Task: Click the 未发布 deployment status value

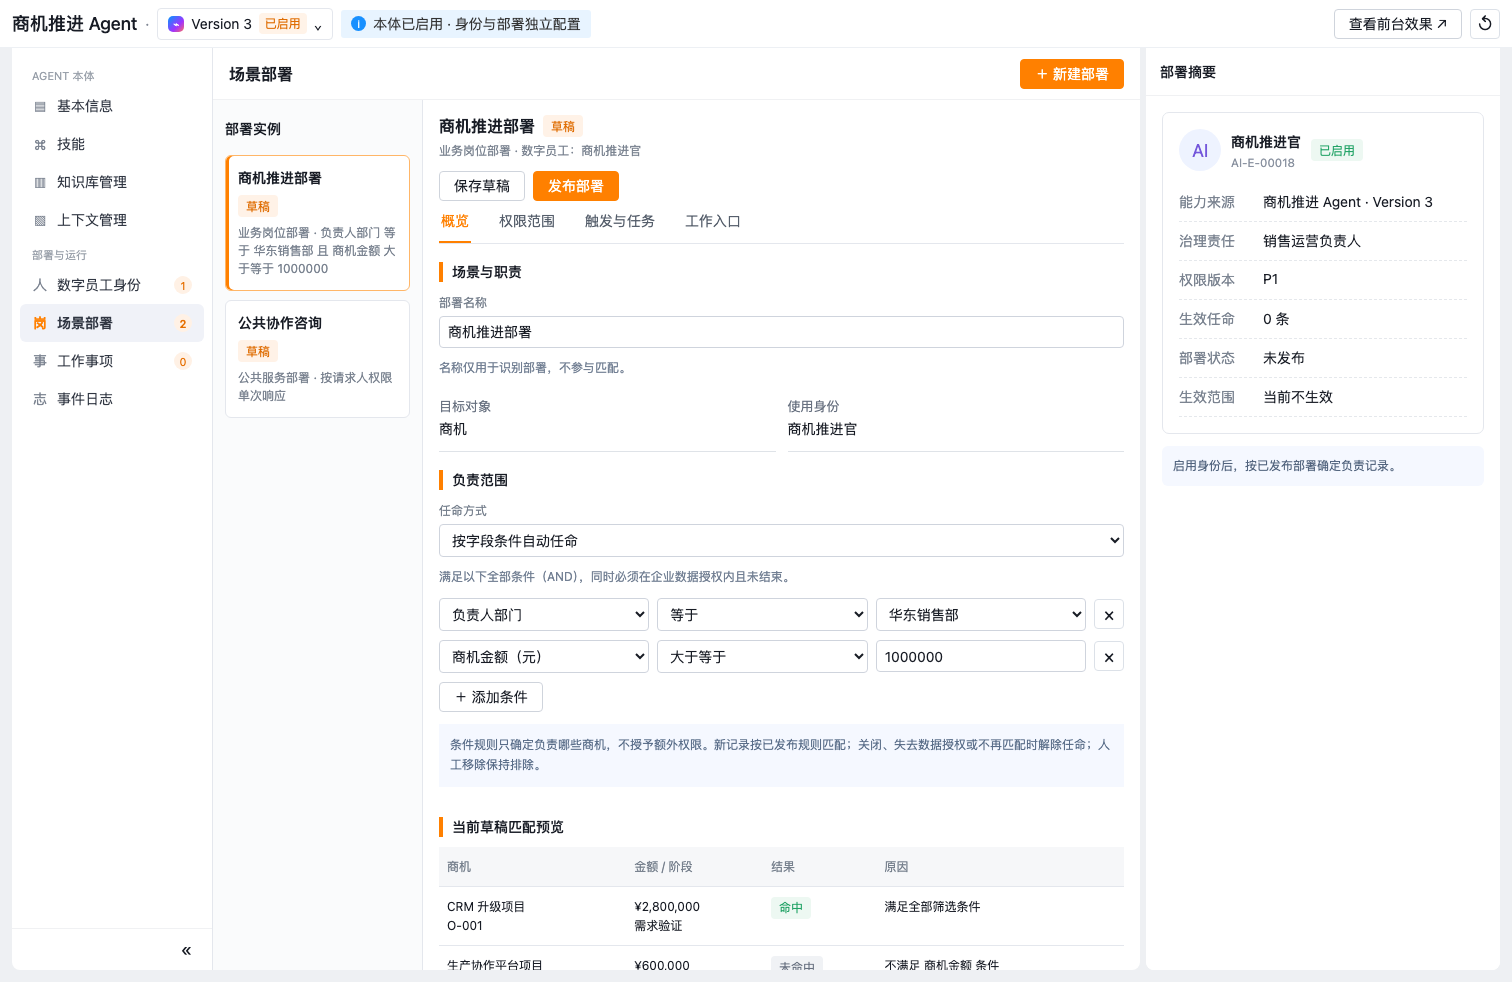Action: coord(1284,358)
